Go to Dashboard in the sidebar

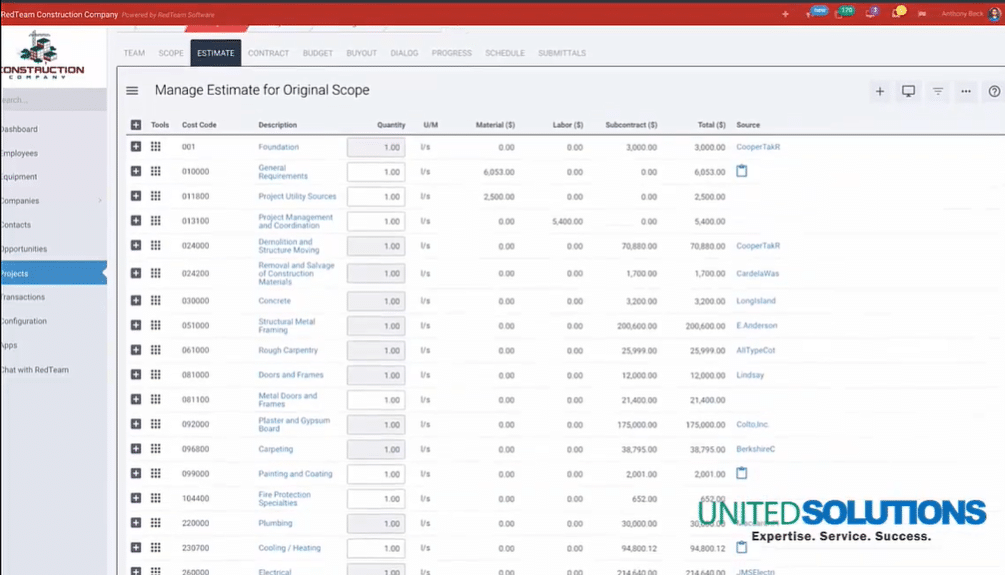pyautogui.click(x=19, y=129)
